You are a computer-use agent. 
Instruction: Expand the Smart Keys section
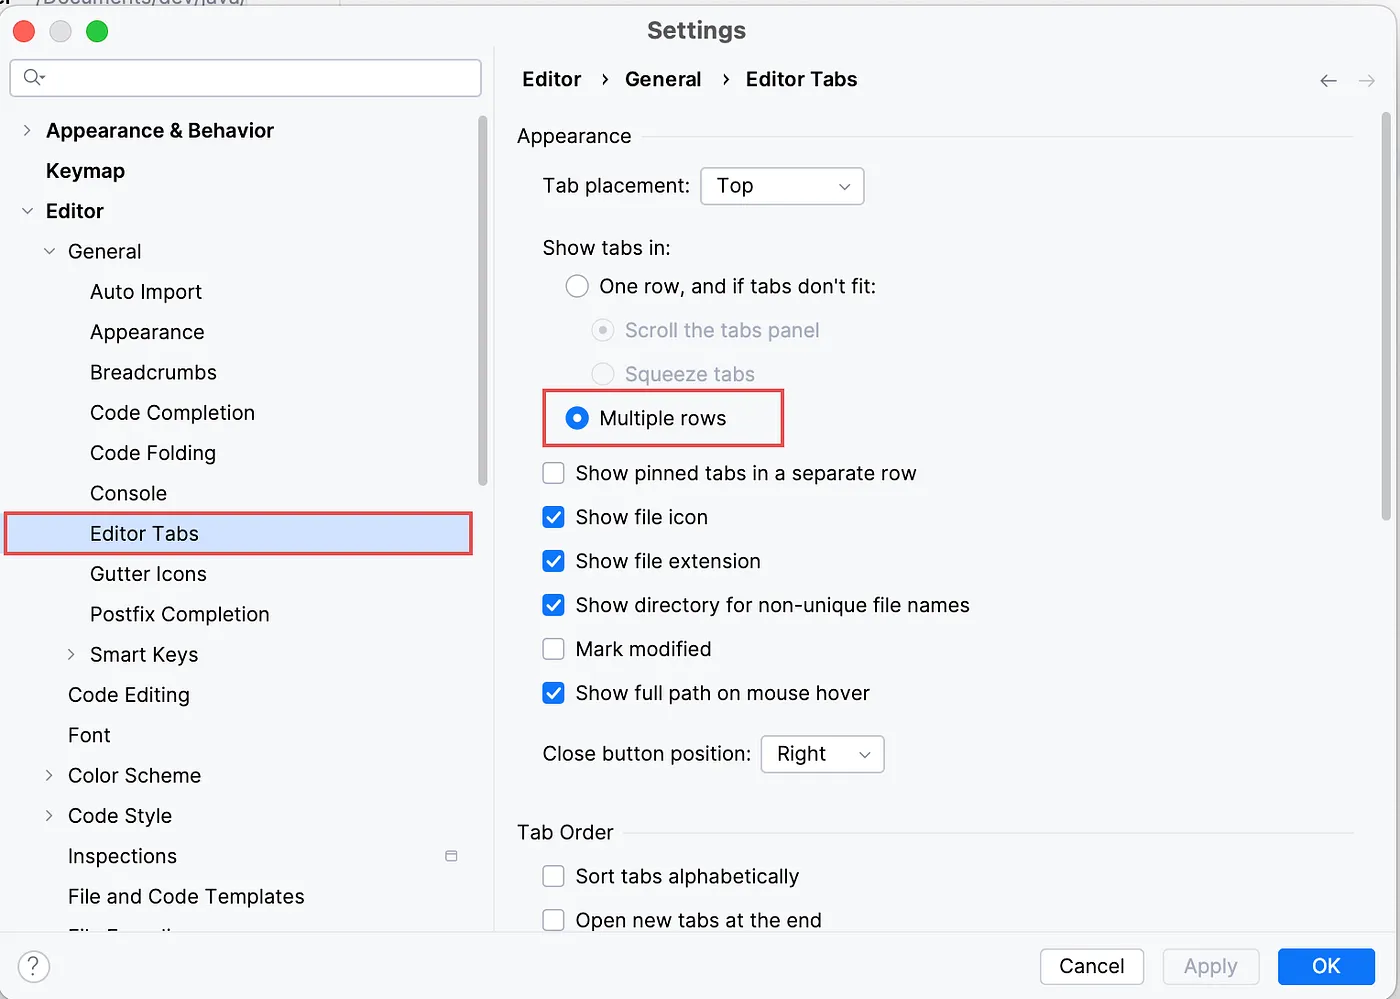(71, 654)
